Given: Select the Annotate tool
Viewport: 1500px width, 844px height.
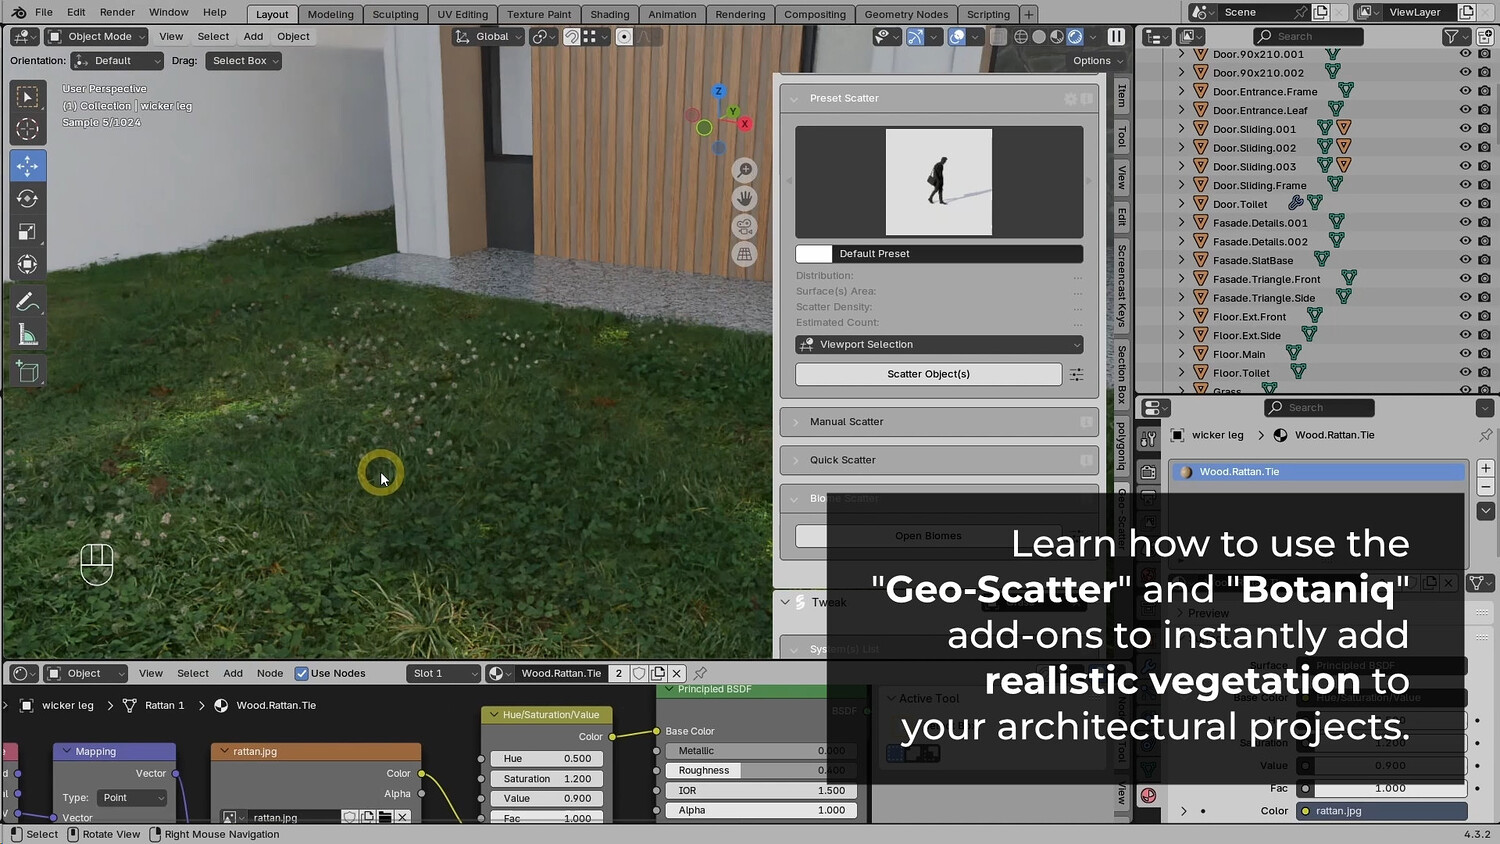Looking at the screenshot, I should point(28,302).
